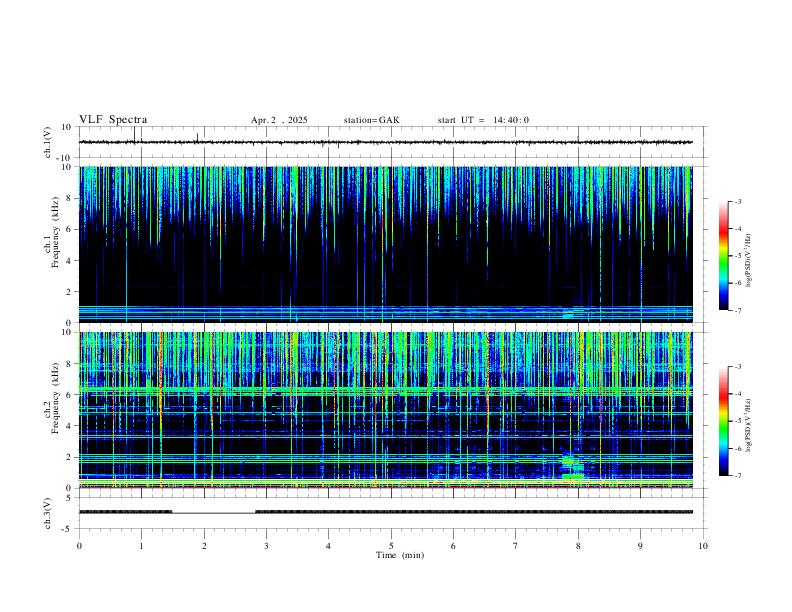This screenshot has width=792, height=612.
Task: Click time axis tick label '8'
Action: coord(578,546)
